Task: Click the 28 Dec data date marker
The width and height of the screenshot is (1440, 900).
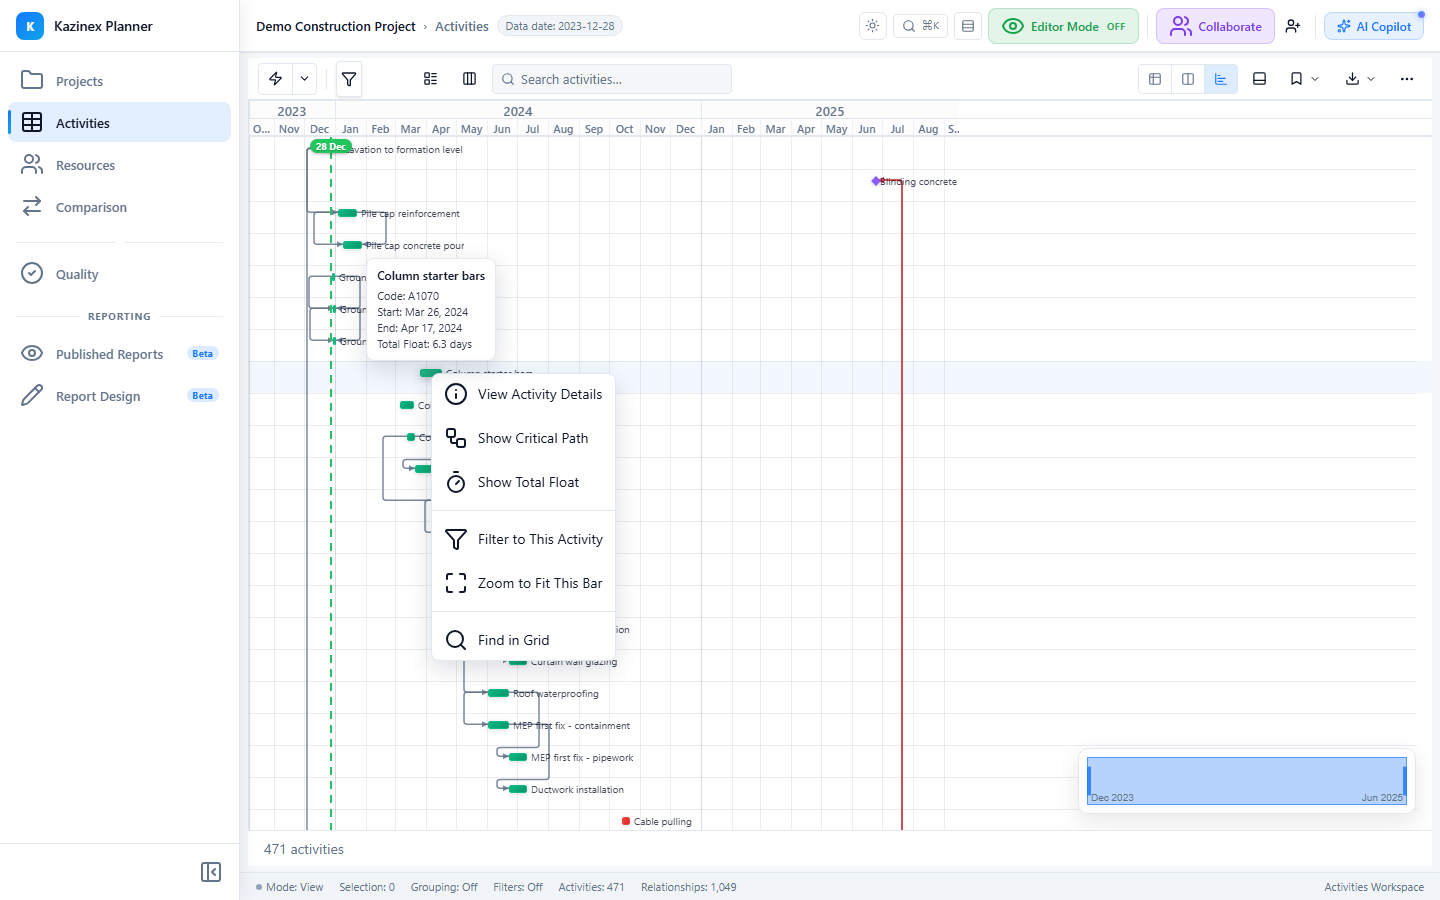Action: tap(330, 146)
